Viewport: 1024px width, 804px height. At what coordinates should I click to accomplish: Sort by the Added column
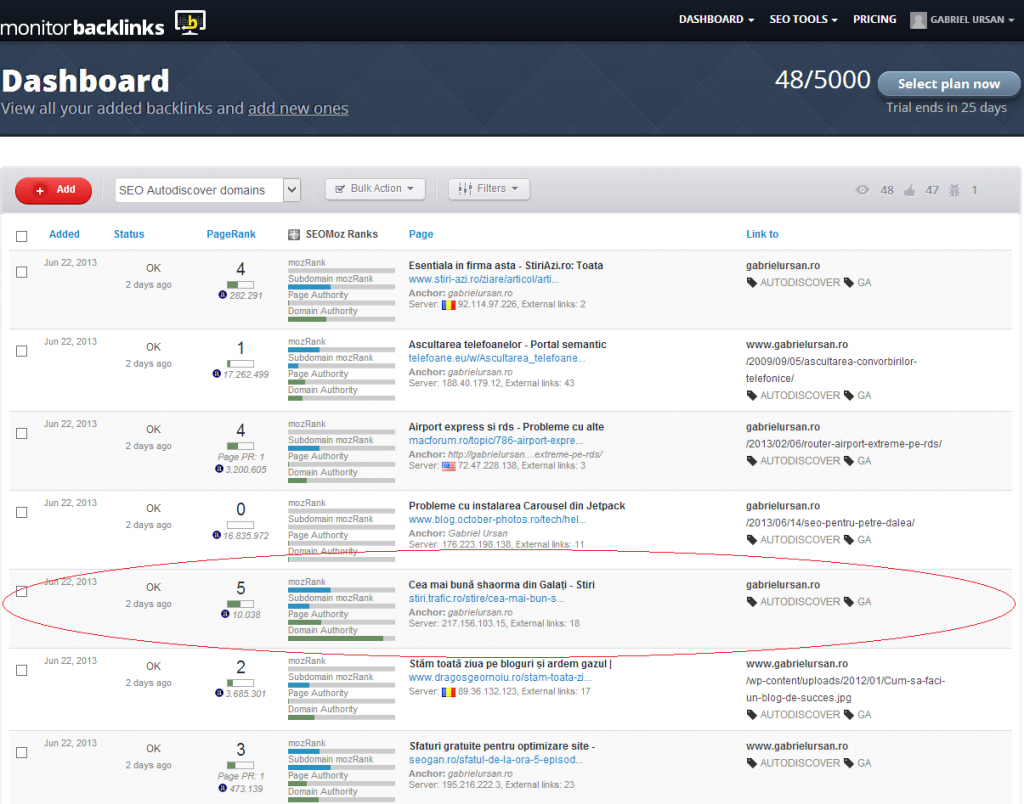64,234
